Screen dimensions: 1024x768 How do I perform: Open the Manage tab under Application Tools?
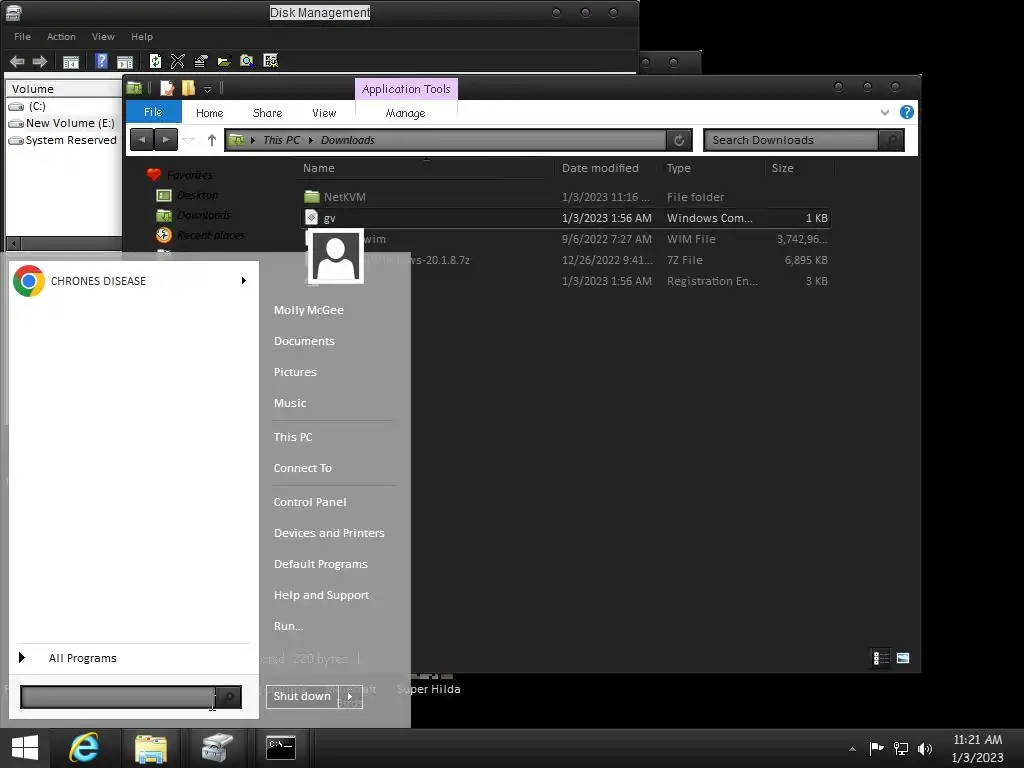[405, 113]
